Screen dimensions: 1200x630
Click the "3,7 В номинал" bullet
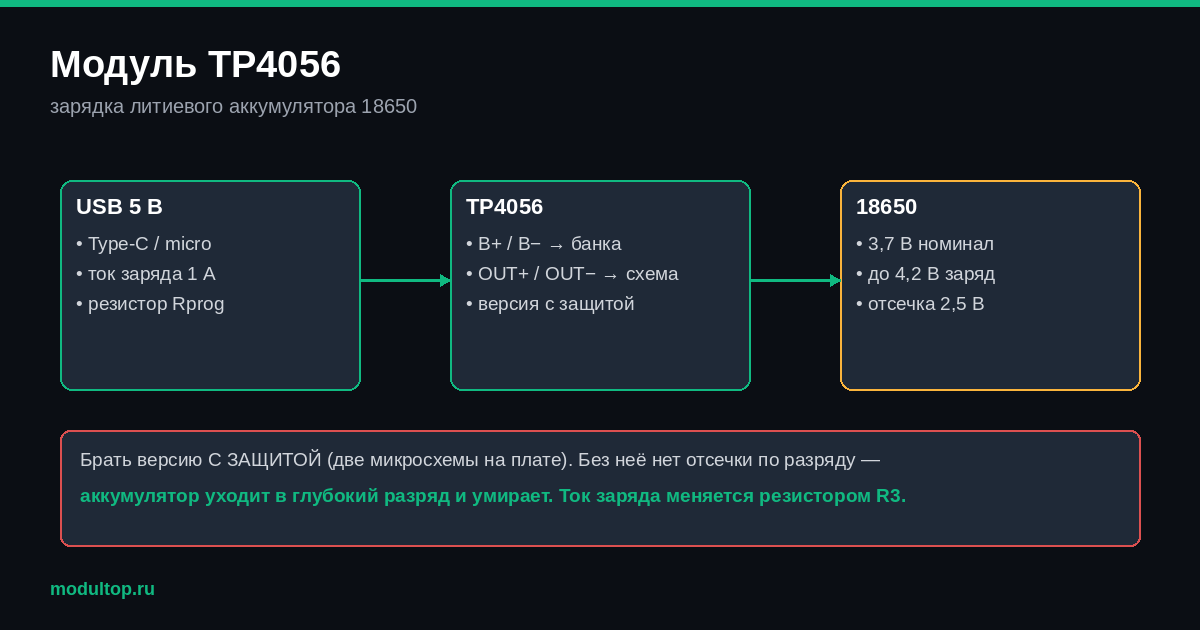point(925,244)
